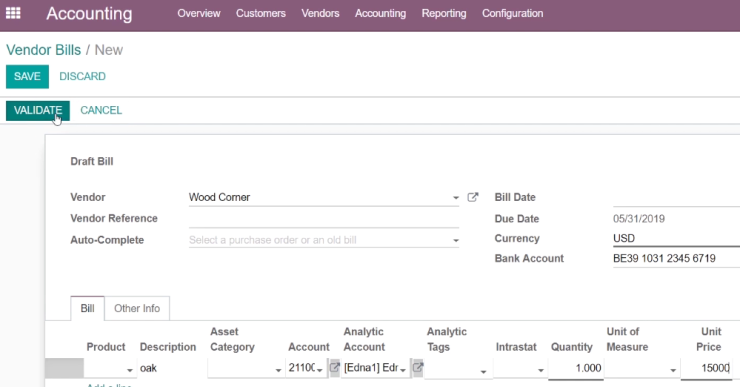
Task: Save the new vendor bill
Action: (27, 76)
